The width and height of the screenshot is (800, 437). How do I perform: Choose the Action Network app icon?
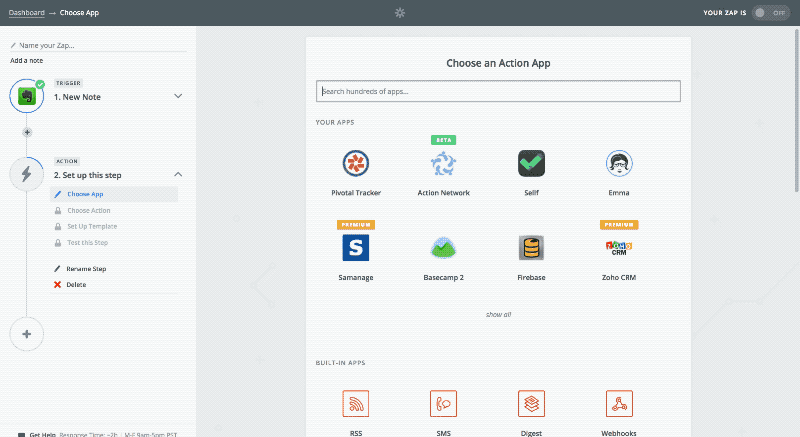click(x=443, y=164)
